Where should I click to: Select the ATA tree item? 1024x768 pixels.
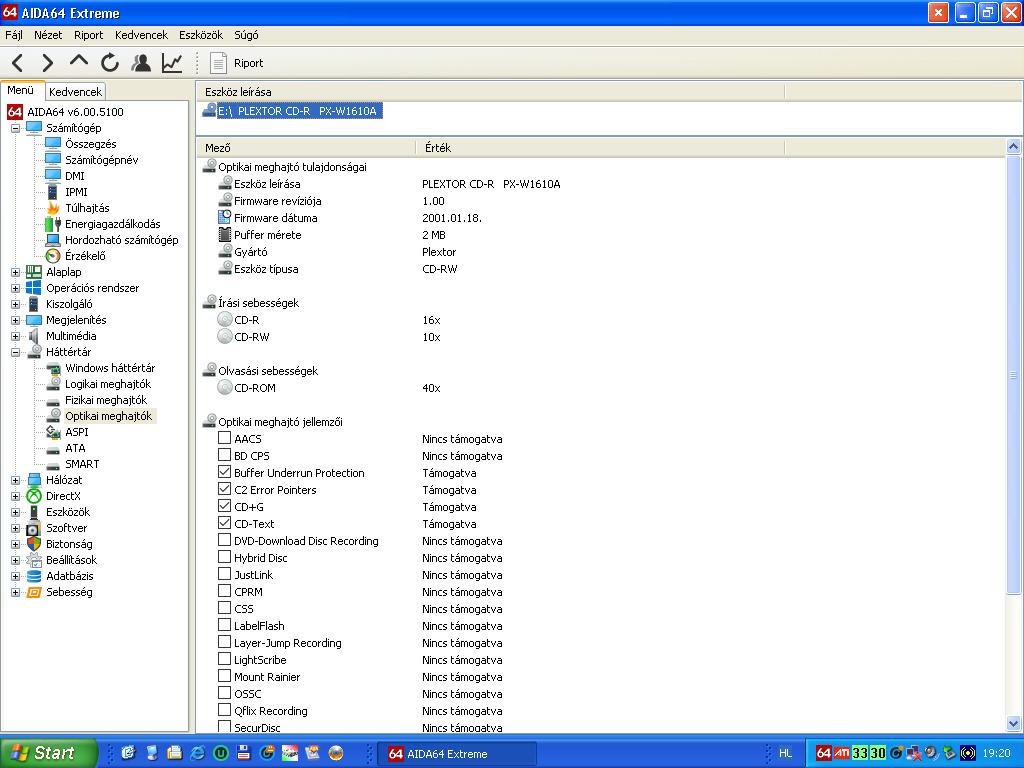75,448
